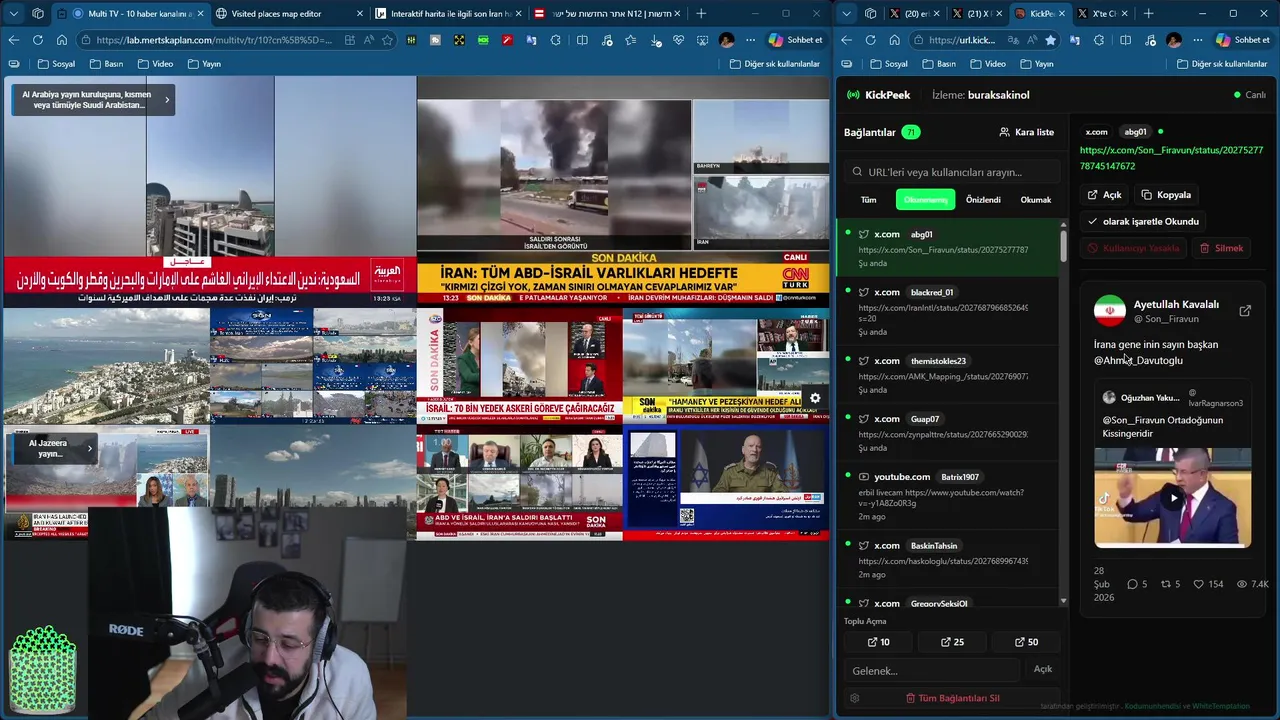The image size is (1280, 720).
Task: Delete all links with Tüm Bağlantıları Sil
Action: tap(952, 698)
